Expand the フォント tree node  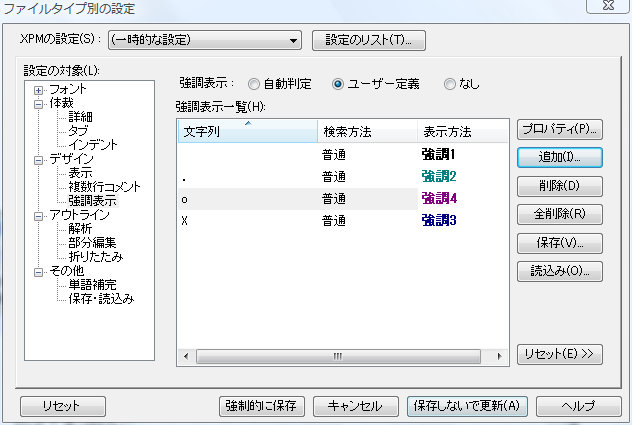tap(38, 90)
